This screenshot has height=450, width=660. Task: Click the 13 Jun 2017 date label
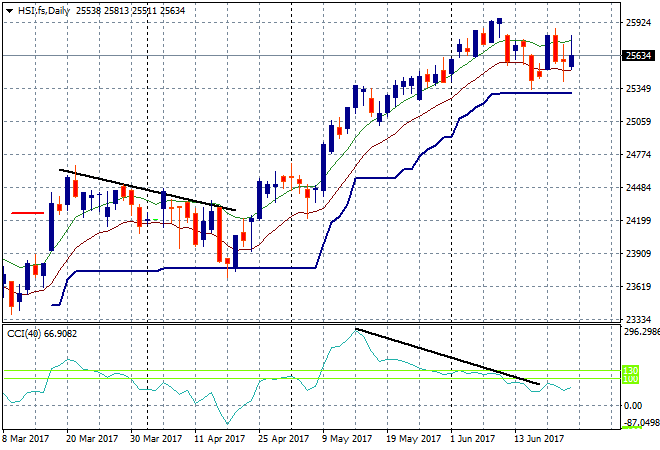[539, 439]
